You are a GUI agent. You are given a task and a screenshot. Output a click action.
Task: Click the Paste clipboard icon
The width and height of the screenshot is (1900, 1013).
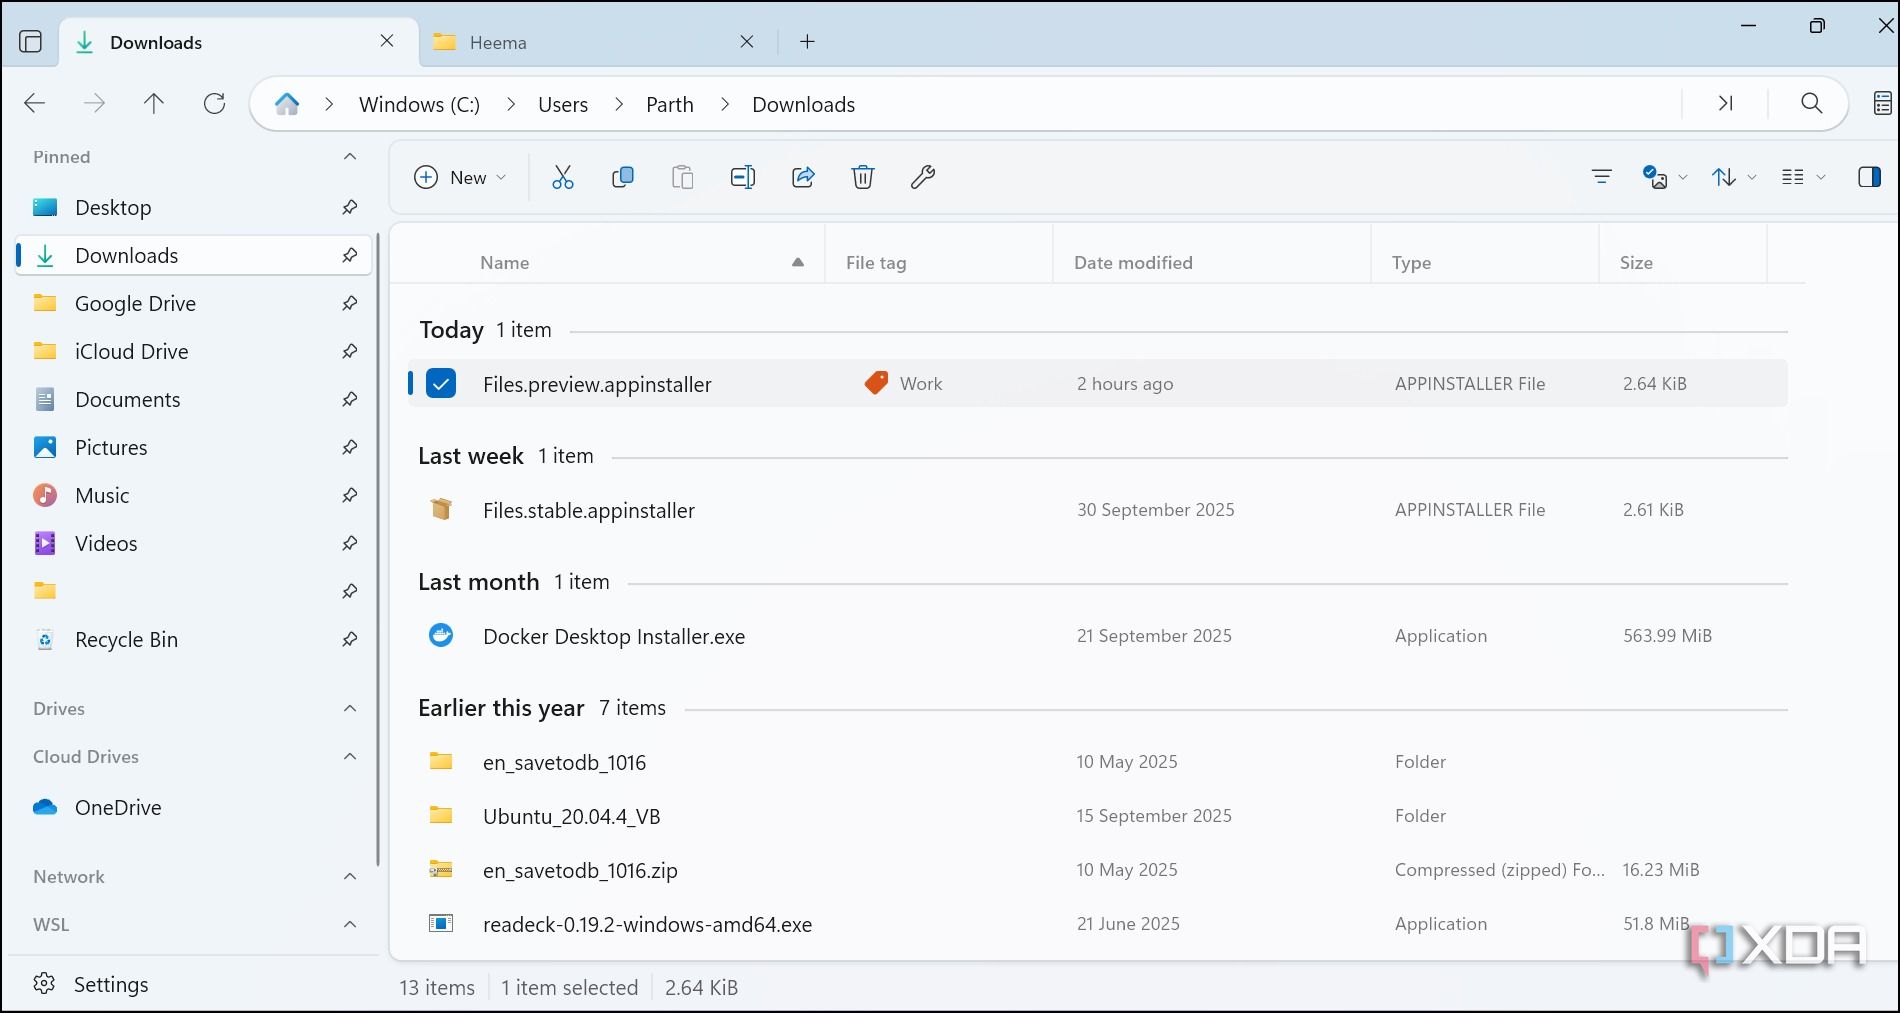(x=683, y=177)
